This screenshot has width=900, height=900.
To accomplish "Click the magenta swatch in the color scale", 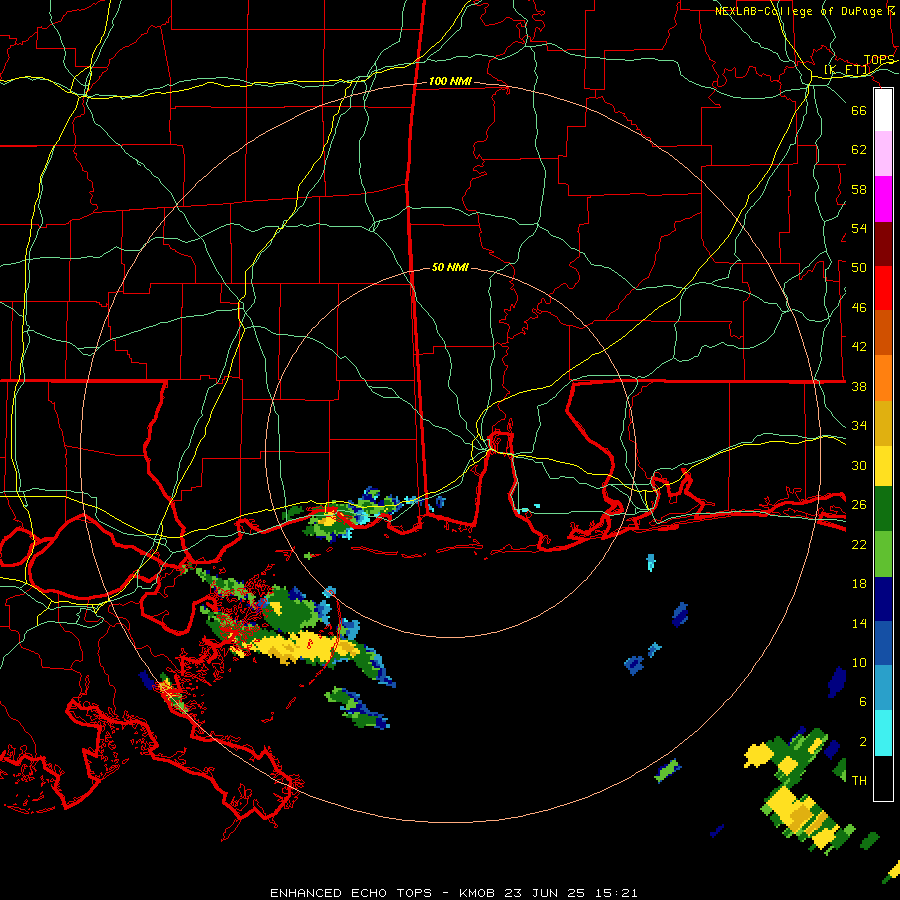I will 883,199.
